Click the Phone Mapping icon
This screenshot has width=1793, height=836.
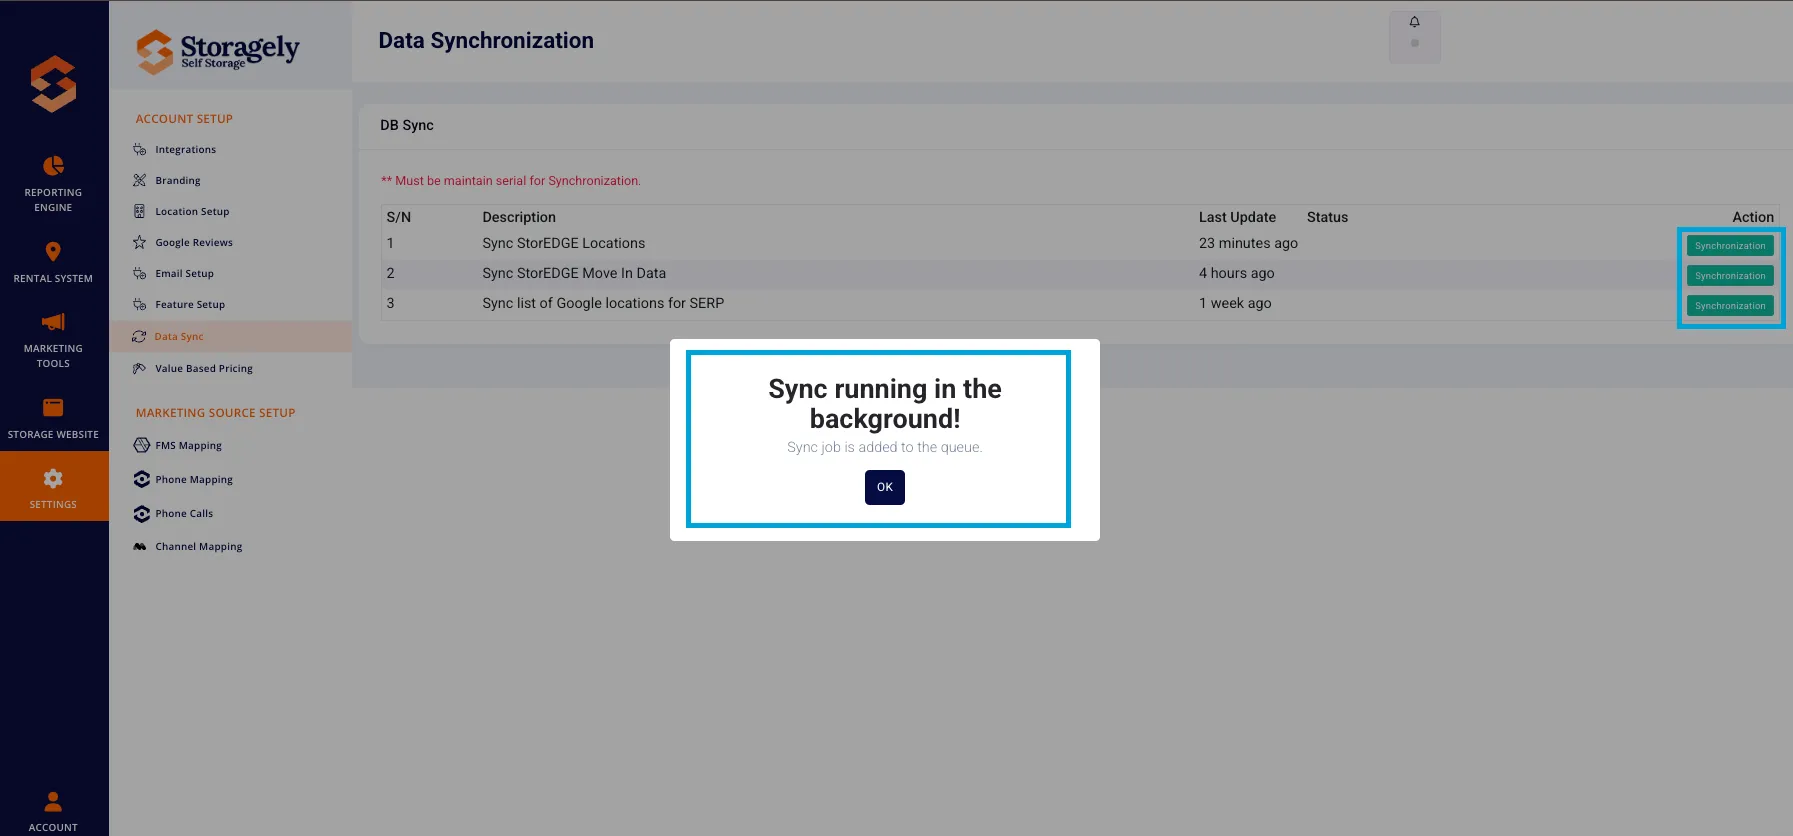point(141,480)
